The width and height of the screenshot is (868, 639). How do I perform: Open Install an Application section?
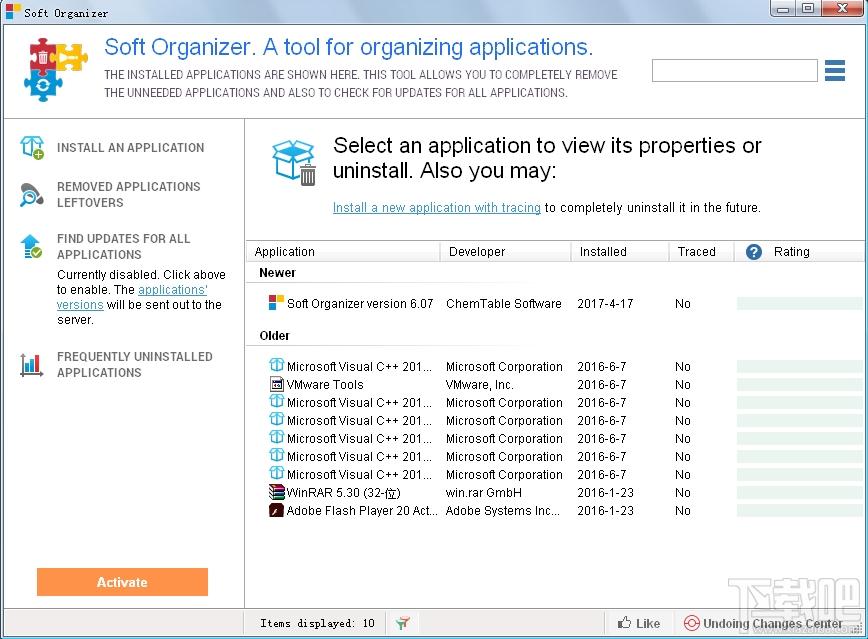[130, 148]
